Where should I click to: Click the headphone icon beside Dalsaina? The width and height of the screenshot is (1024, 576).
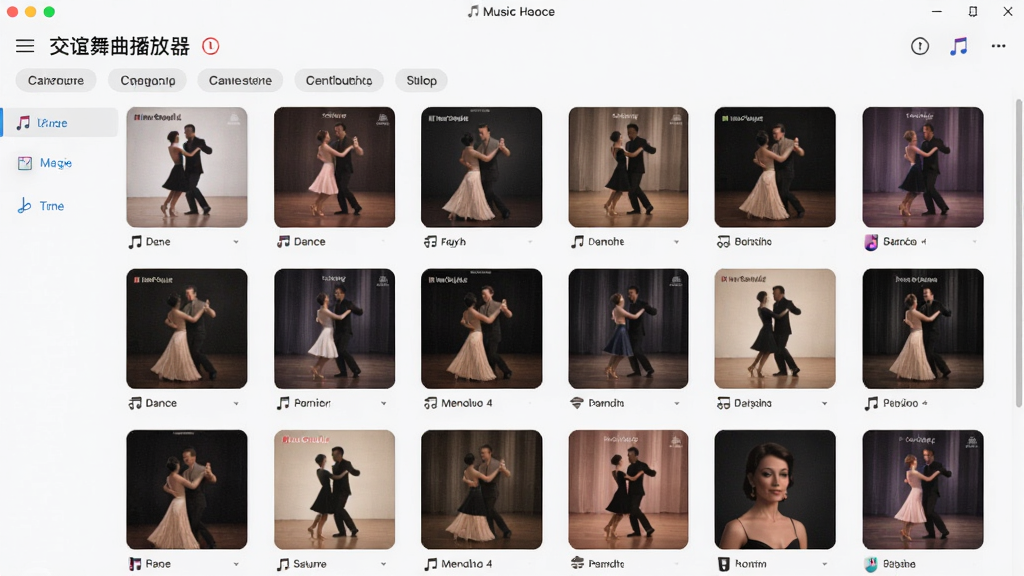(723, 404)
